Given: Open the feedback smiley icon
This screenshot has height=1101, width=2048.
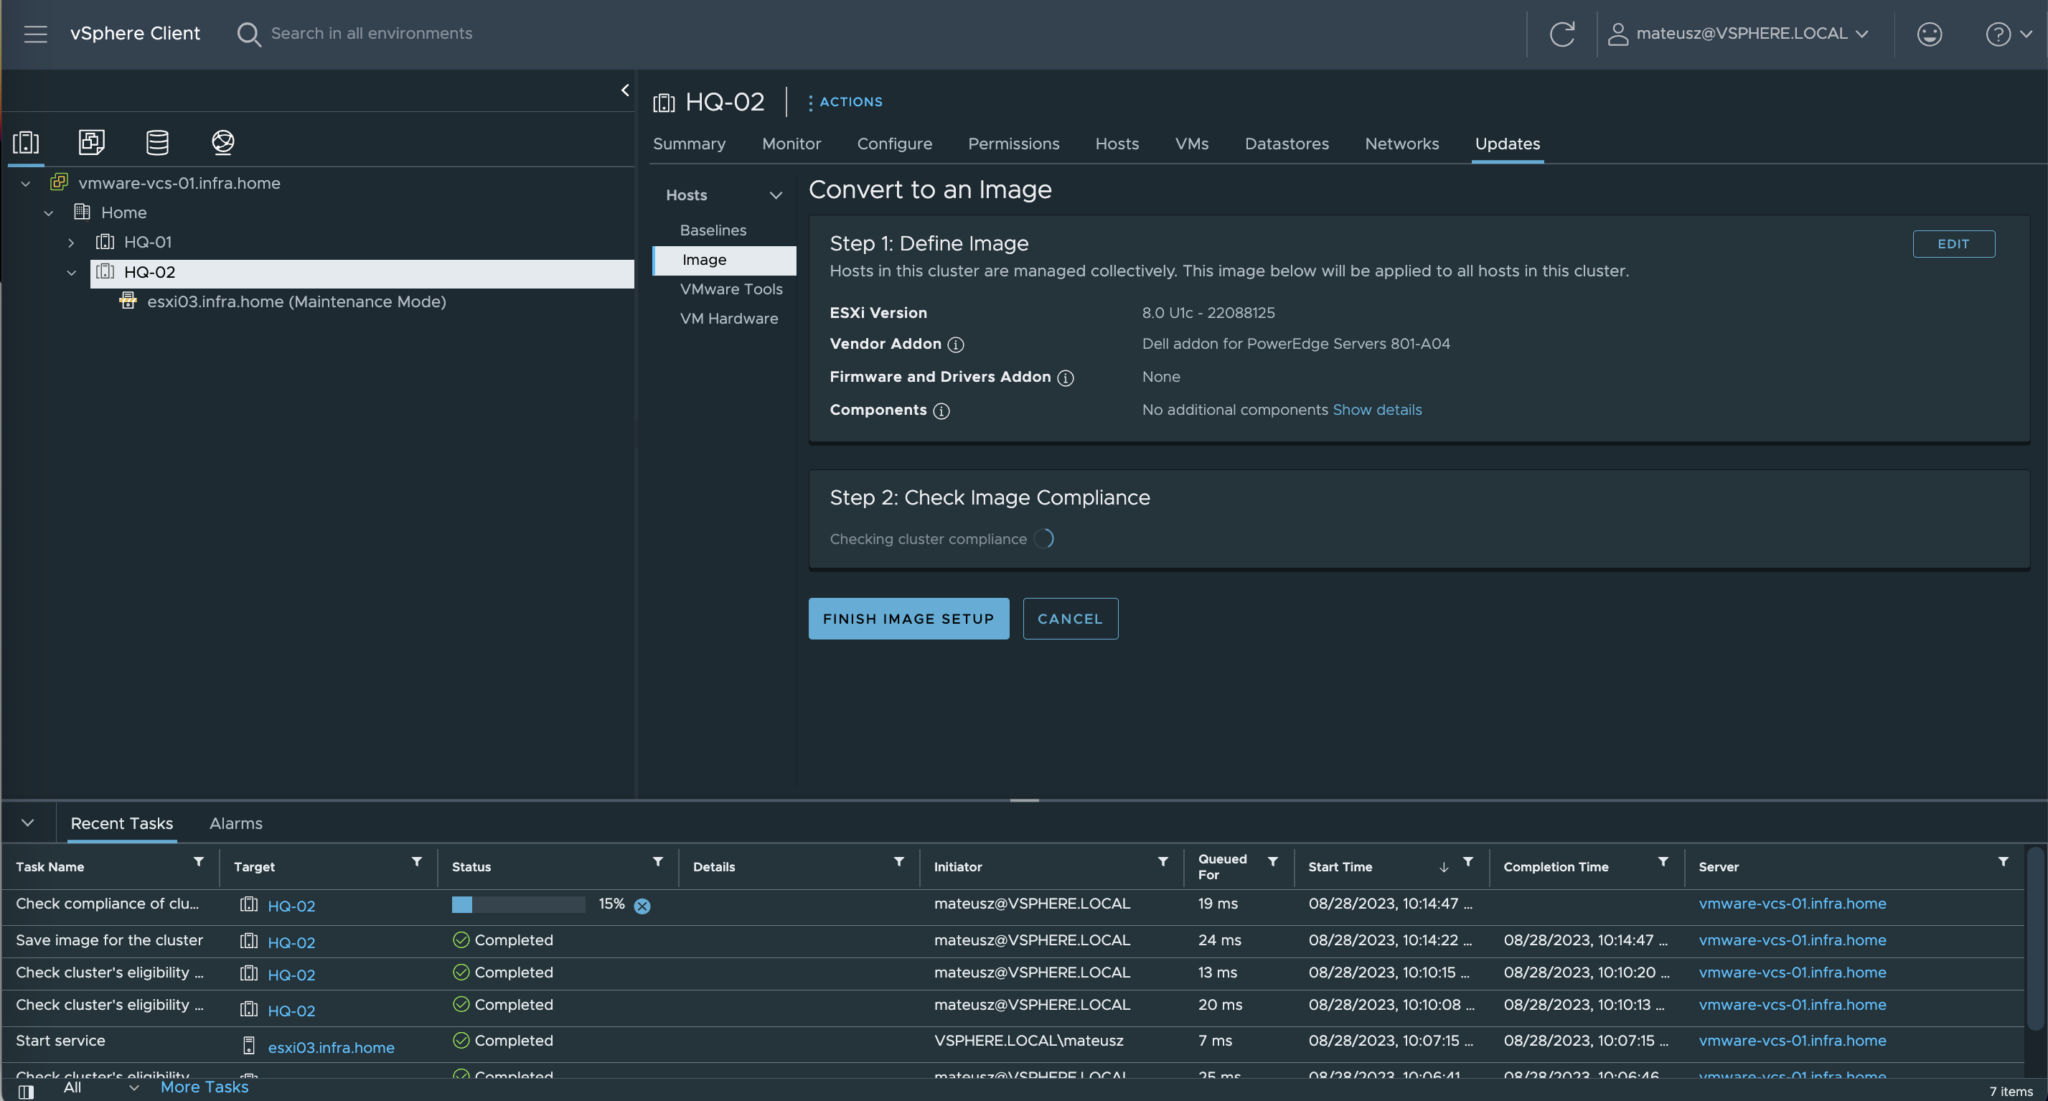Looking at the screenshot, I should tap(1929, 33).
